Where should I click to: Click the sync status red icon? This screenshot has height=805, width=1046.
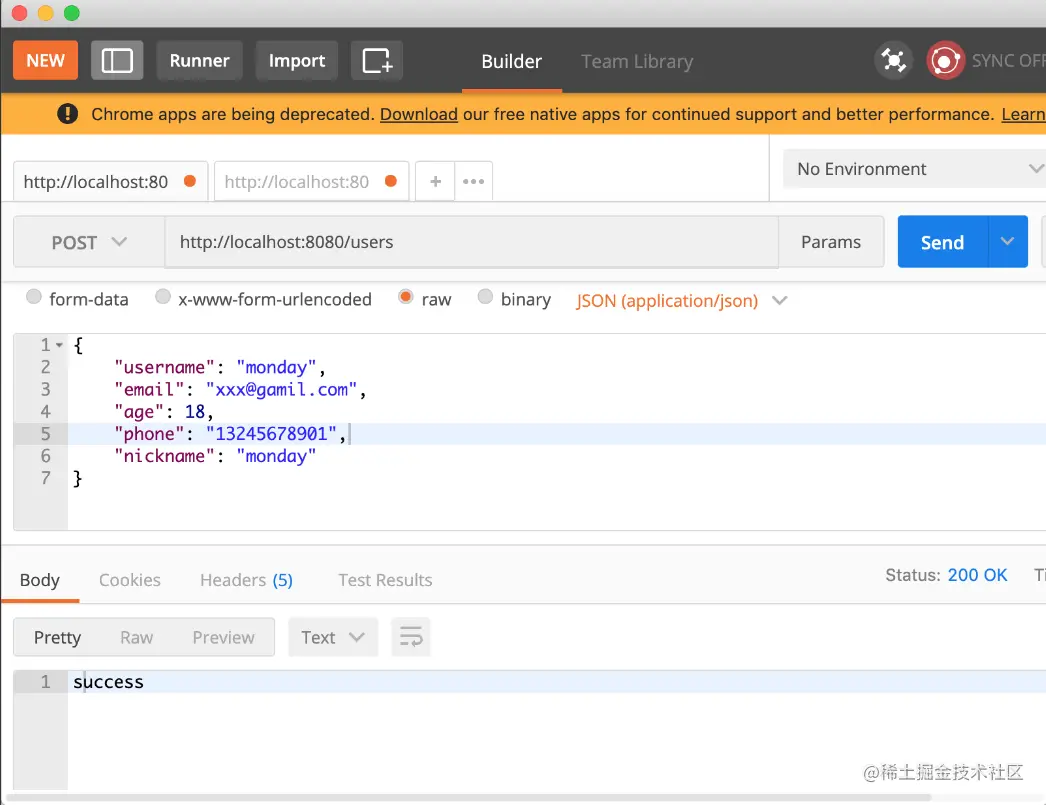[x=945, y=61]
